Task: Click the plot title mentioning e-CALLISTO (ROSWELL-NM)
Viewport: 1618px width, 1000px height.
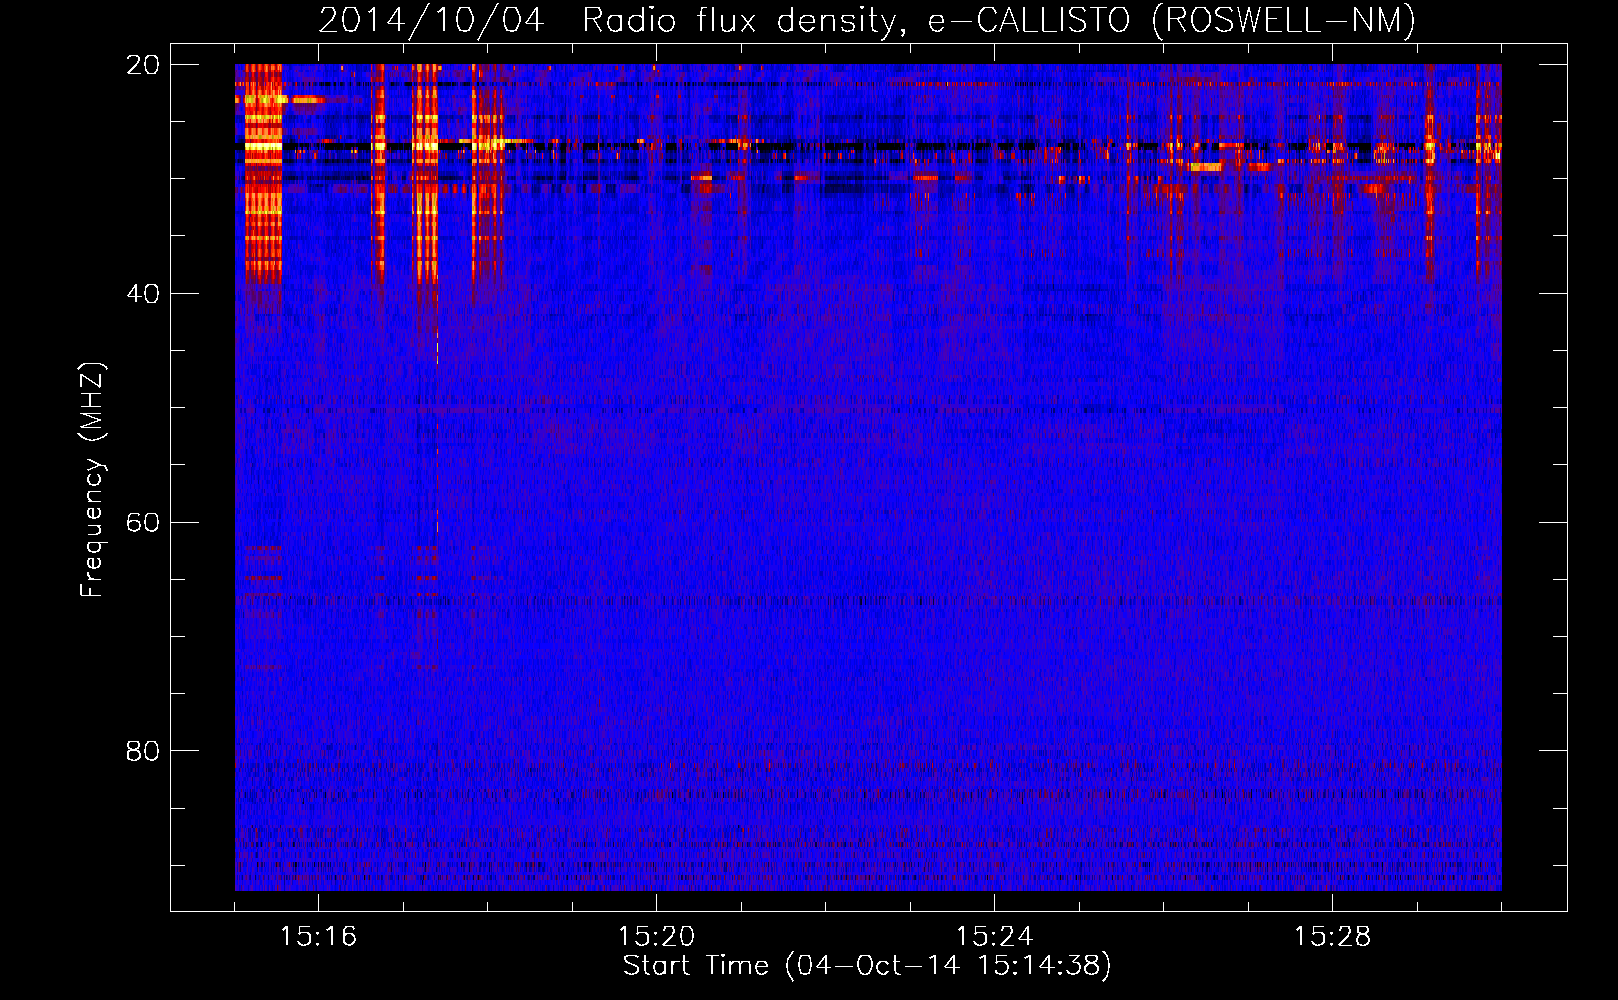Action: pyautogui.click(x=867, y=21)
